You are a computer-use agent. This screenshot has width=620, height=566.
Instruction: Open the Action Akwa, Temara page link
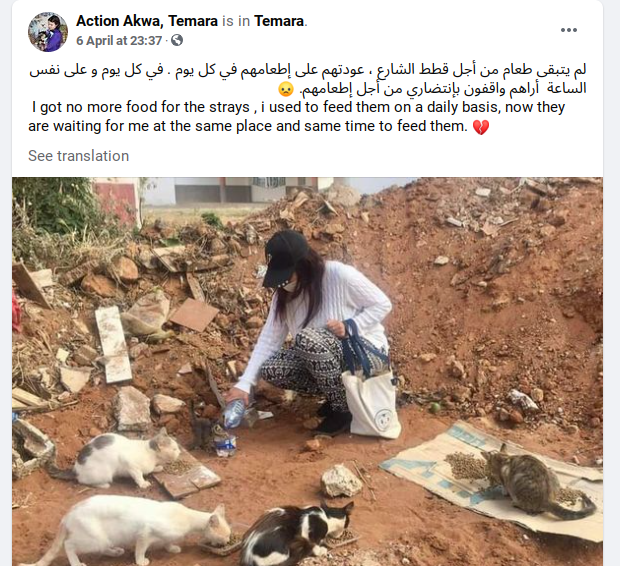click(147, 21)
